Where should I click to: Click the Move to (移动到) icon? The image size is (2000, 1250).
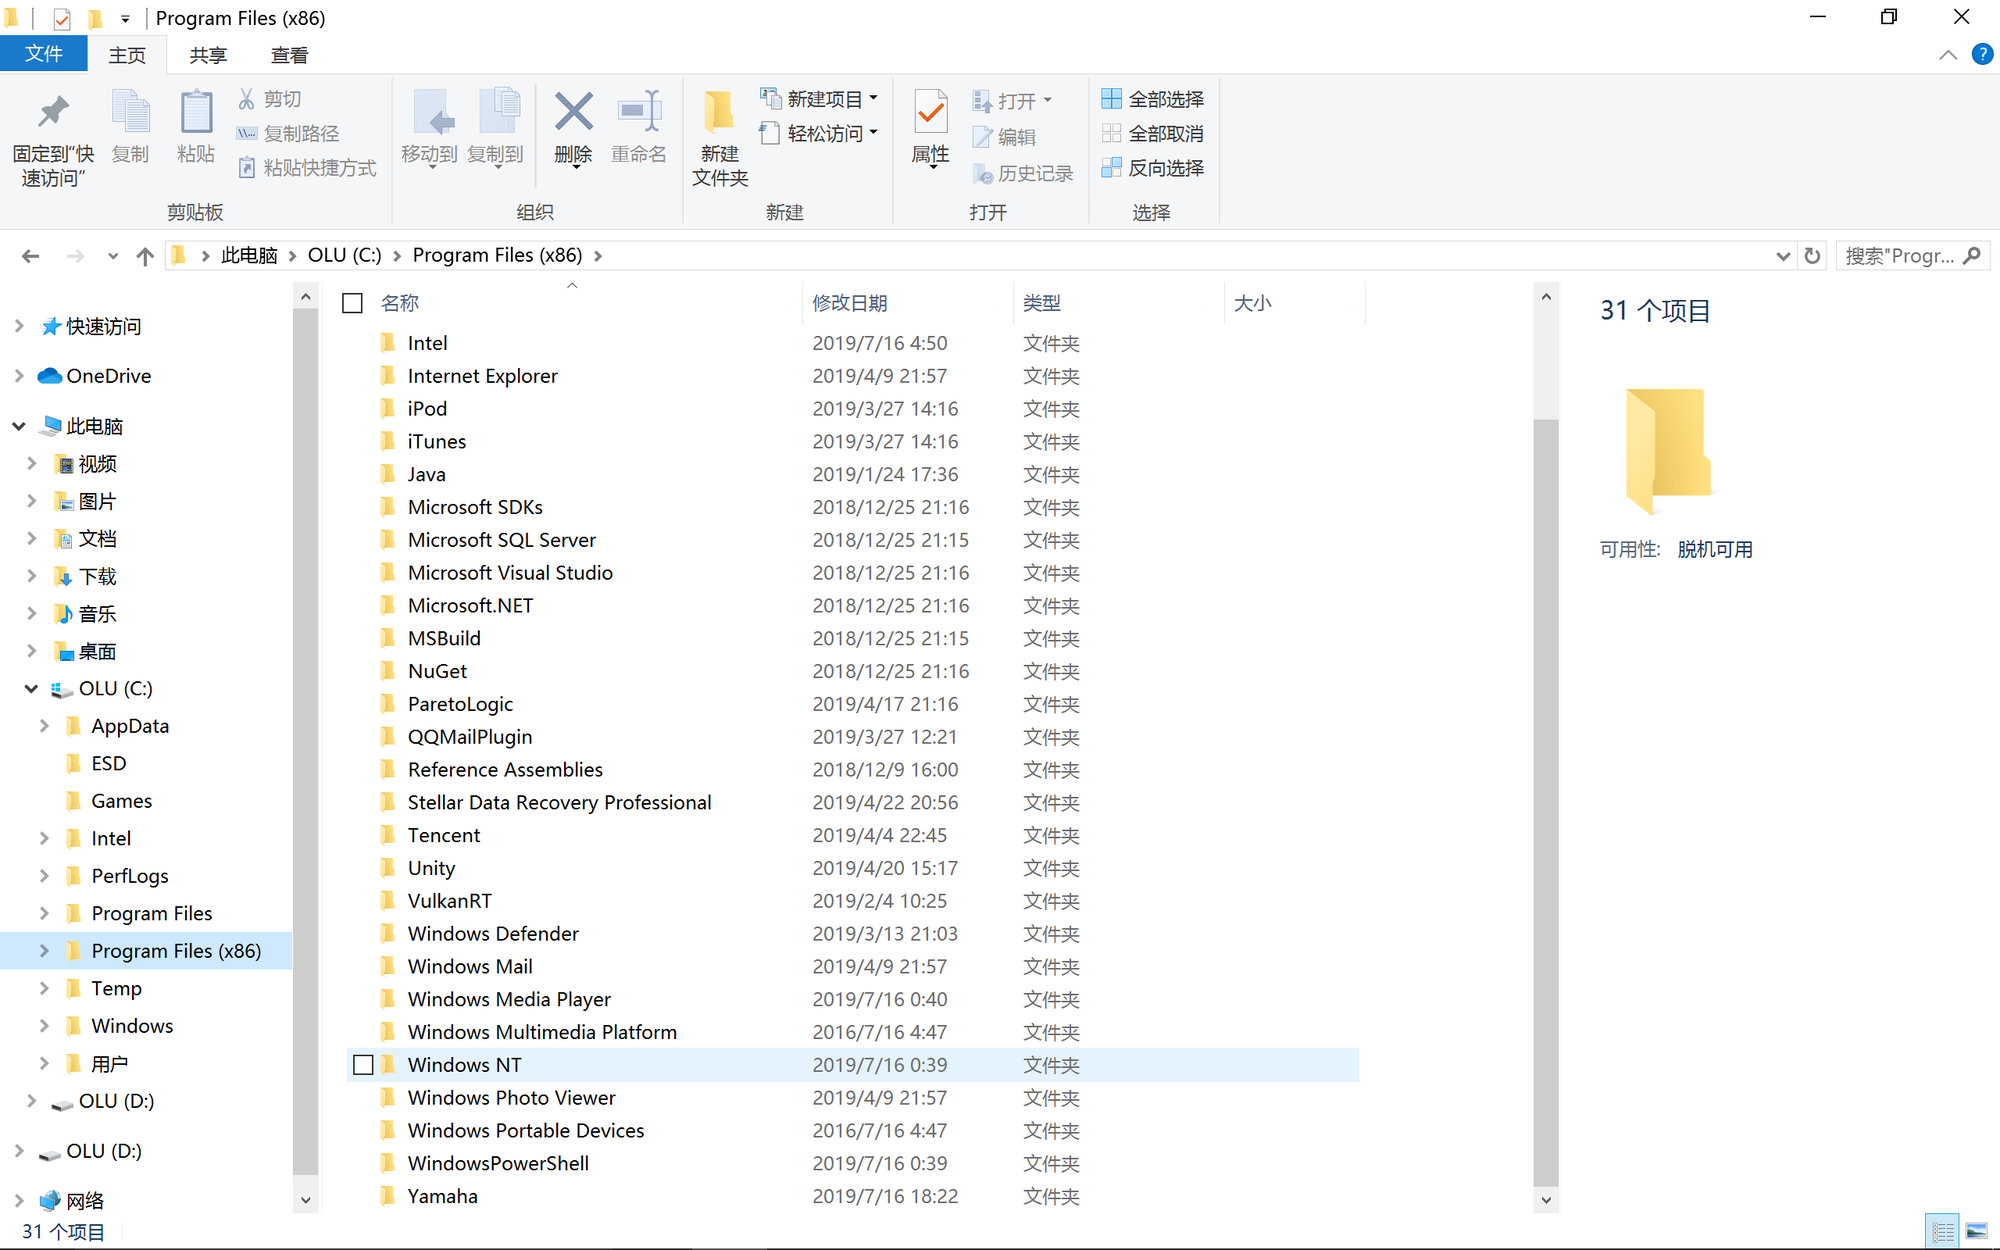[432, 112]
